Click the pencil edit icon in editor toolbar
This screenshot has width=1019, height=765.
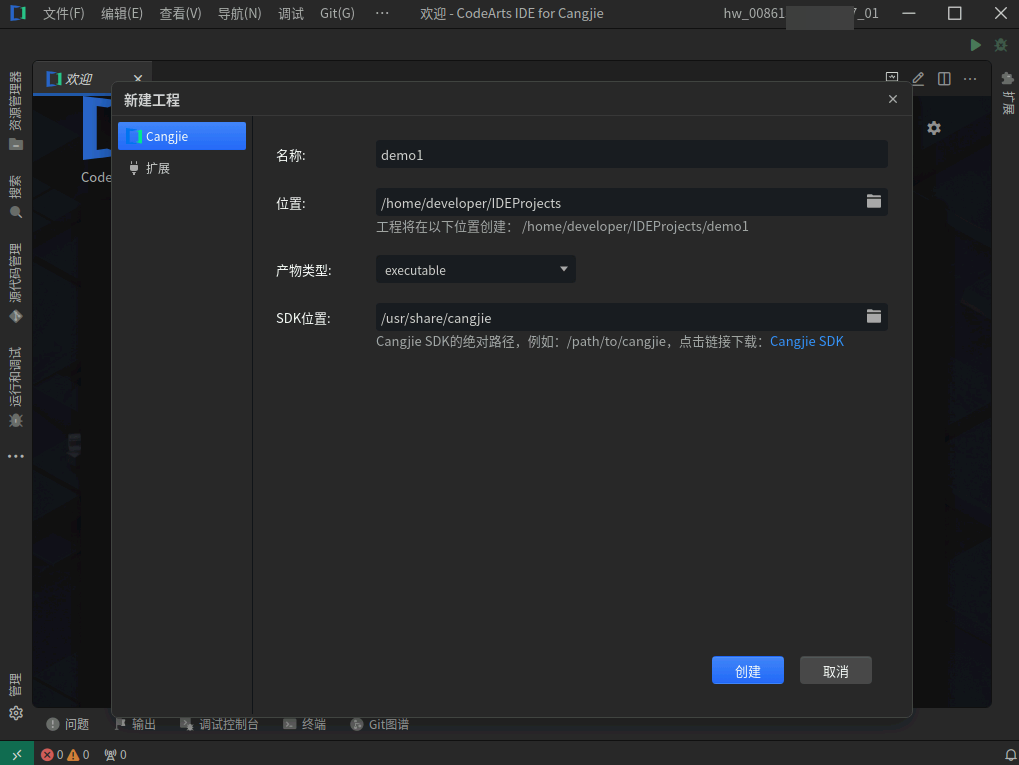(x=918, y=79)
